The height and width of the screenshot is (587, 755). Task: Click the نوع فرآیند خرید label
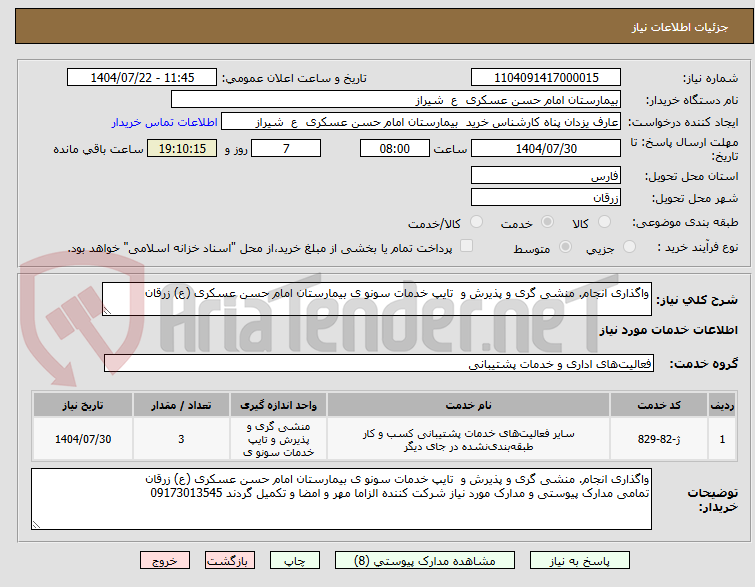(x=698, y=247)
